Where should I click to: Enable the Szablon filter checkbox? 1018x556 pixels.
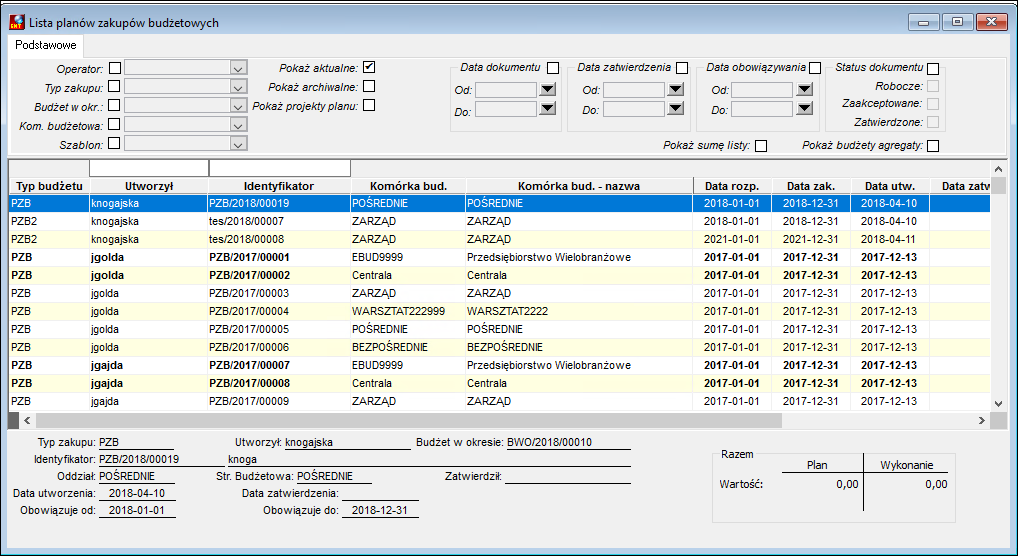(114, 143)
